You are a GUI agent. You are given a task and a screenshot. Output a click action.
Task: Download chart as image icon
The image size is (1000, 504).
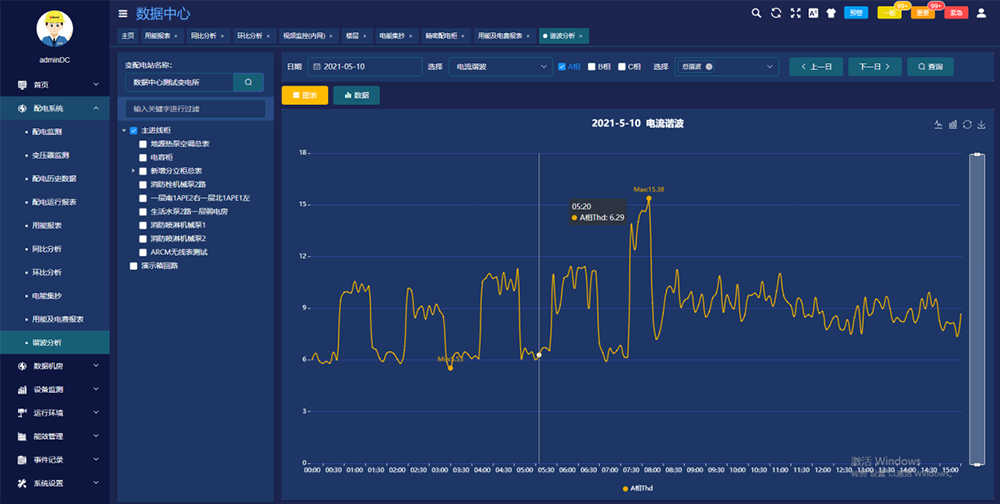pyautogui.click(x=981, y=124)
